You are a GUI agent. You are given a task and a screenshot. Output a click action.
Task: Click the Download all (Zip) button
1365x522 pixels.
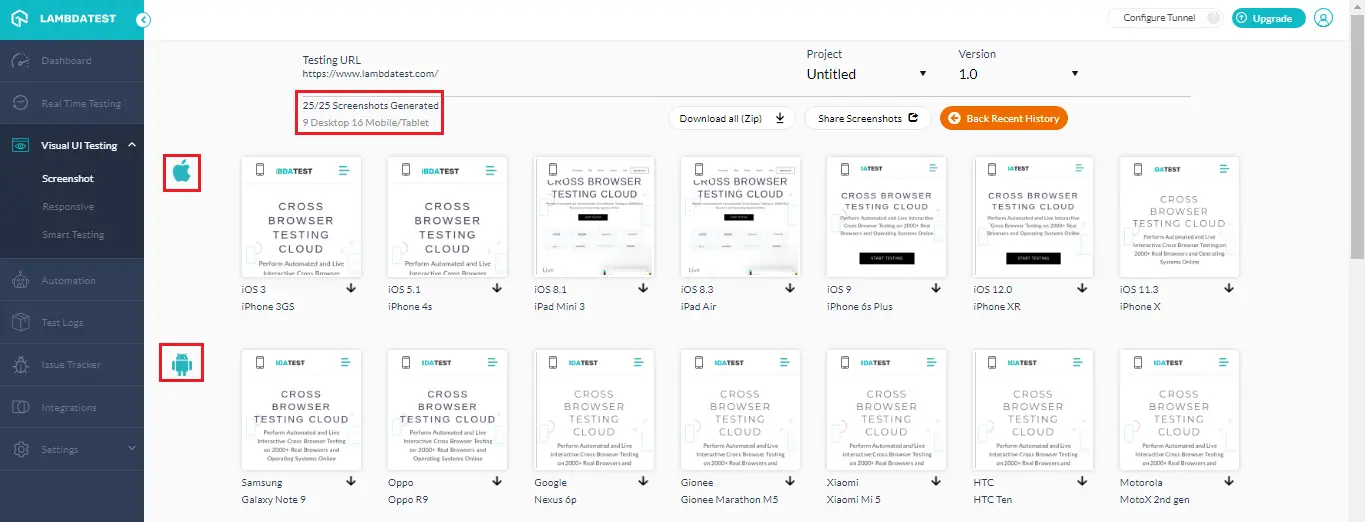[x=731, y=118]
